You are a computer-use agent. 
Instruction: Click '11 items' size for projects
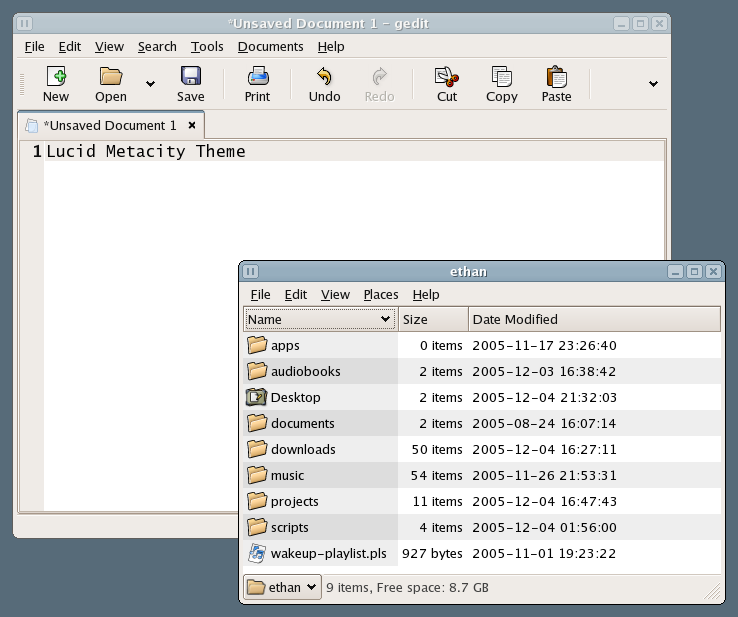437,502
